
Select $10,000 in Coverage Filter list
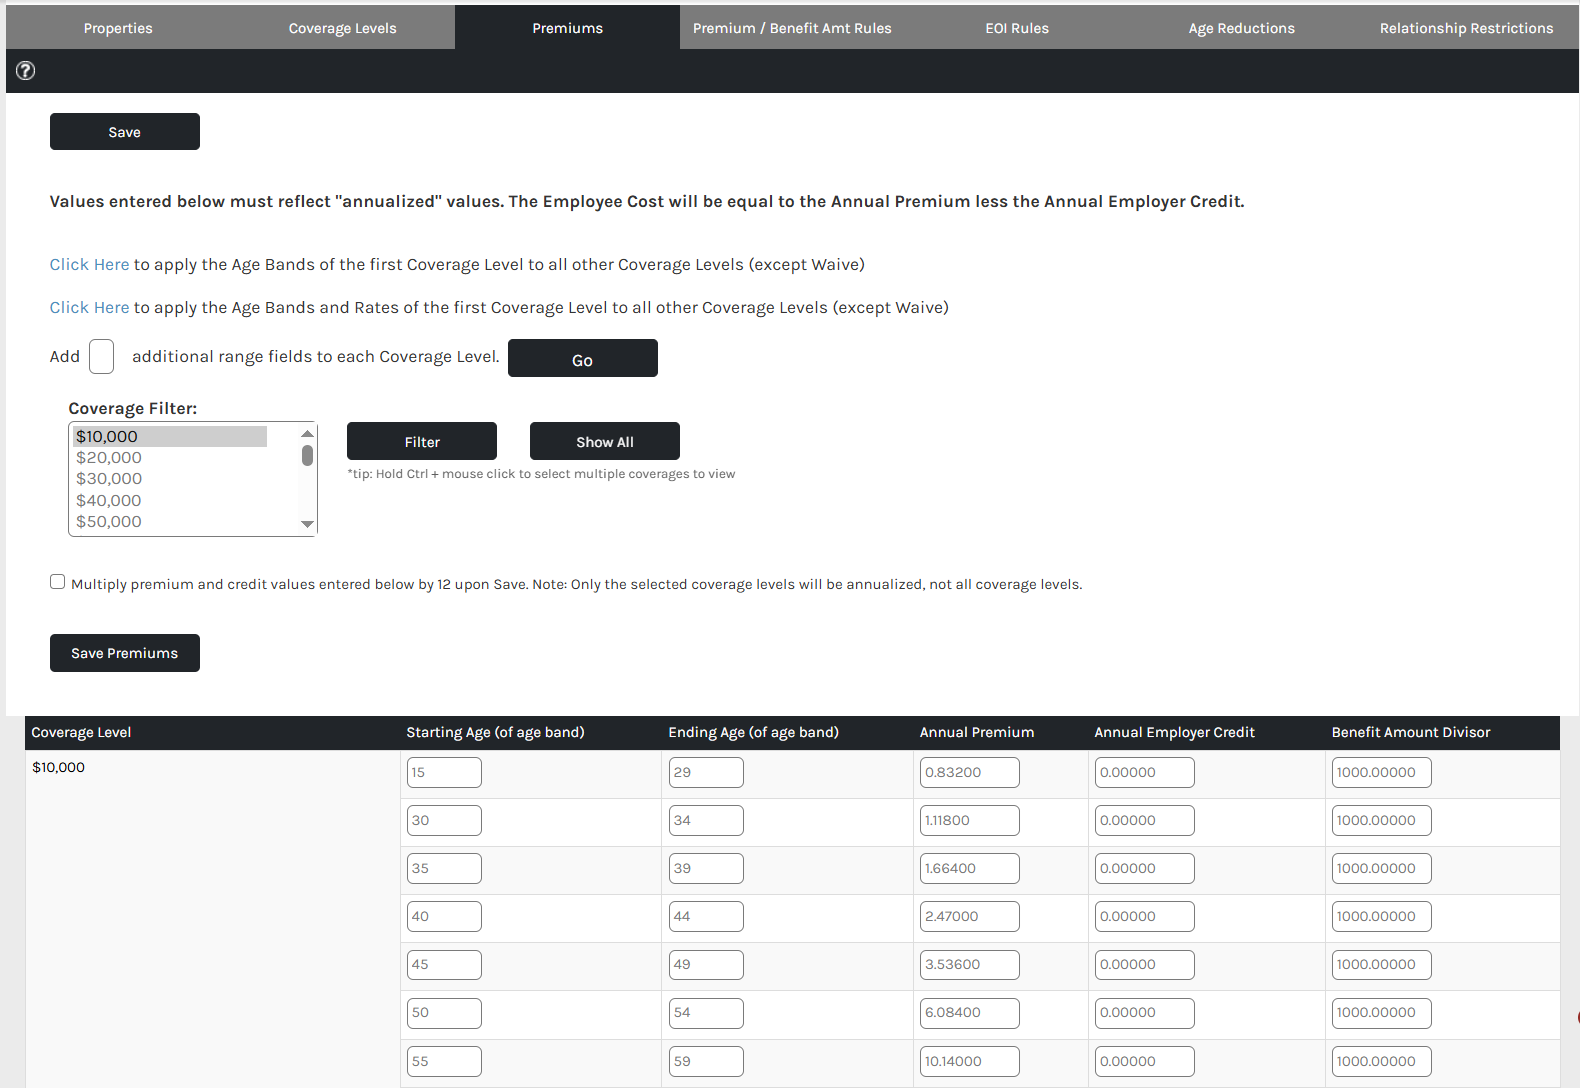pos(170,436)
